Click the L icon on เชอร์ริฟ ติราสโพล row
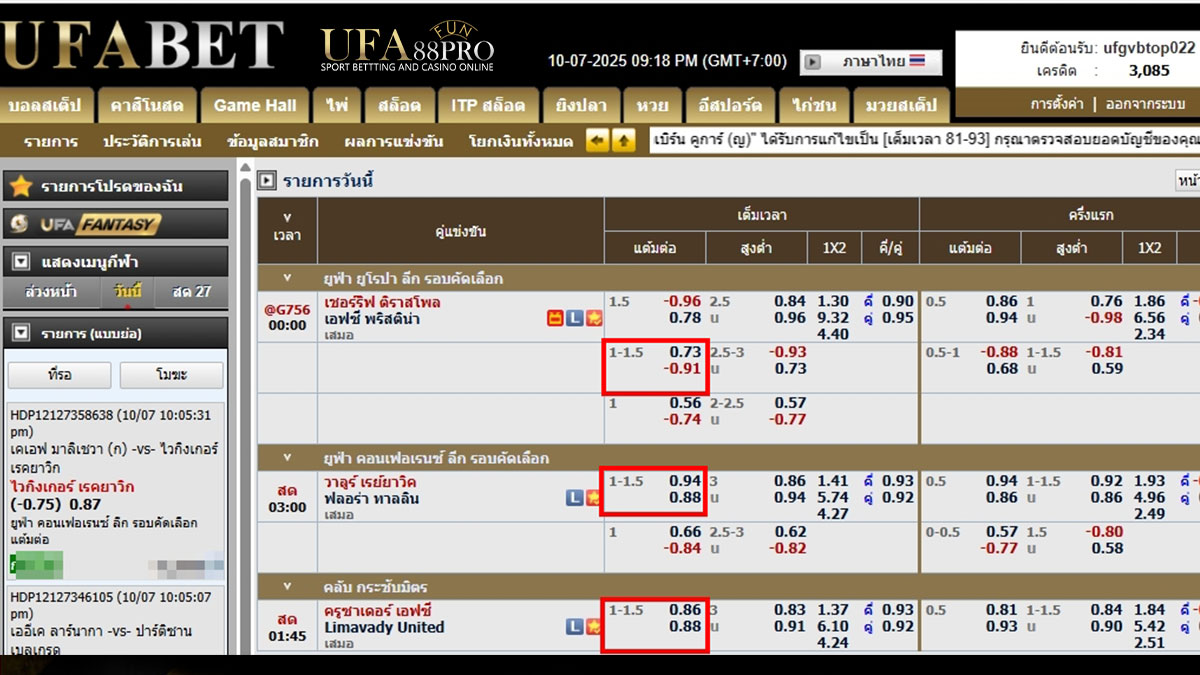The height and width of the screenshot is (675, 1200). tap(574, 318)
